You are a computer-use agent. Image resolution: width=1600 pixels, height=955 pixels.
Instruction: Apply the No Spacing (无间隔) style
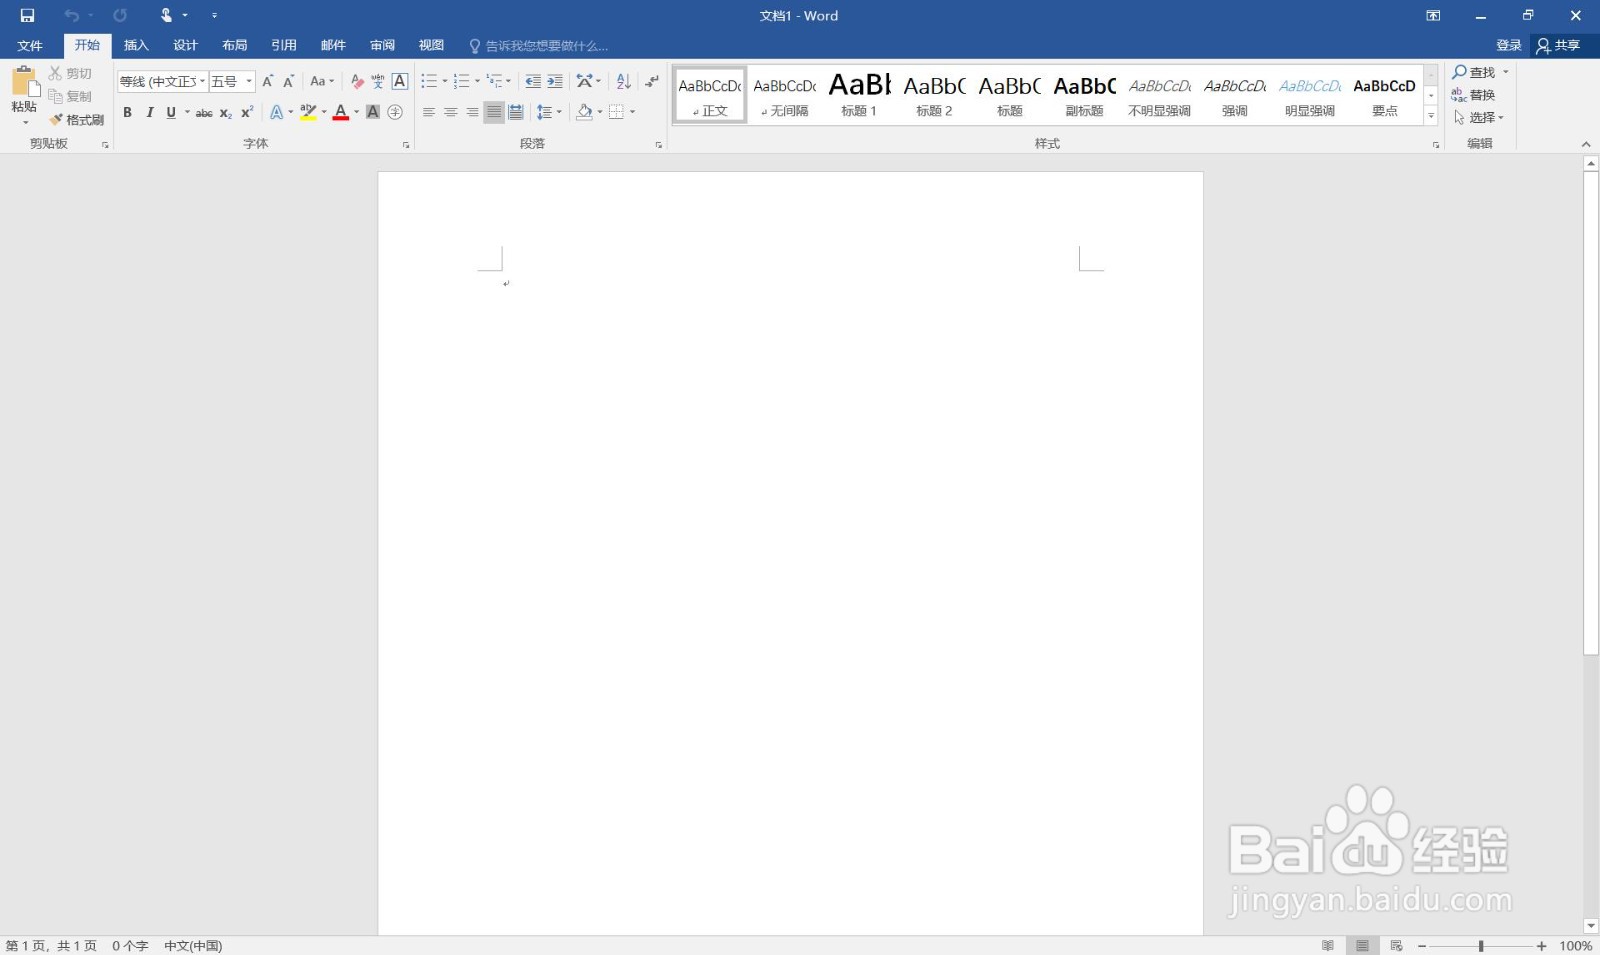click(x=785, y=95)
